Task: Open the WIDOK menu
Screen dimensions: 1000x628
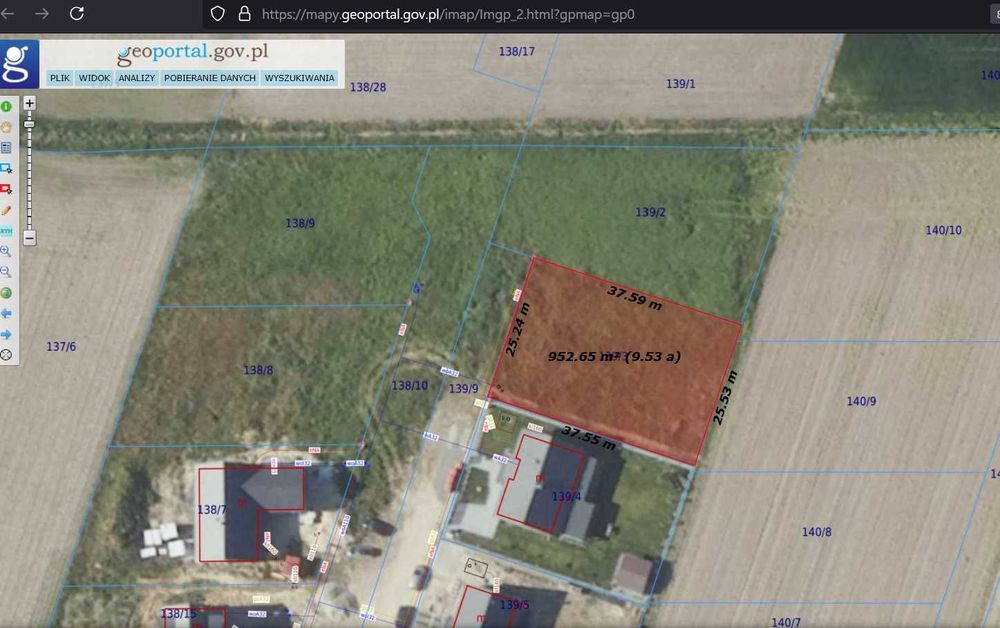Action: (94, 78)
